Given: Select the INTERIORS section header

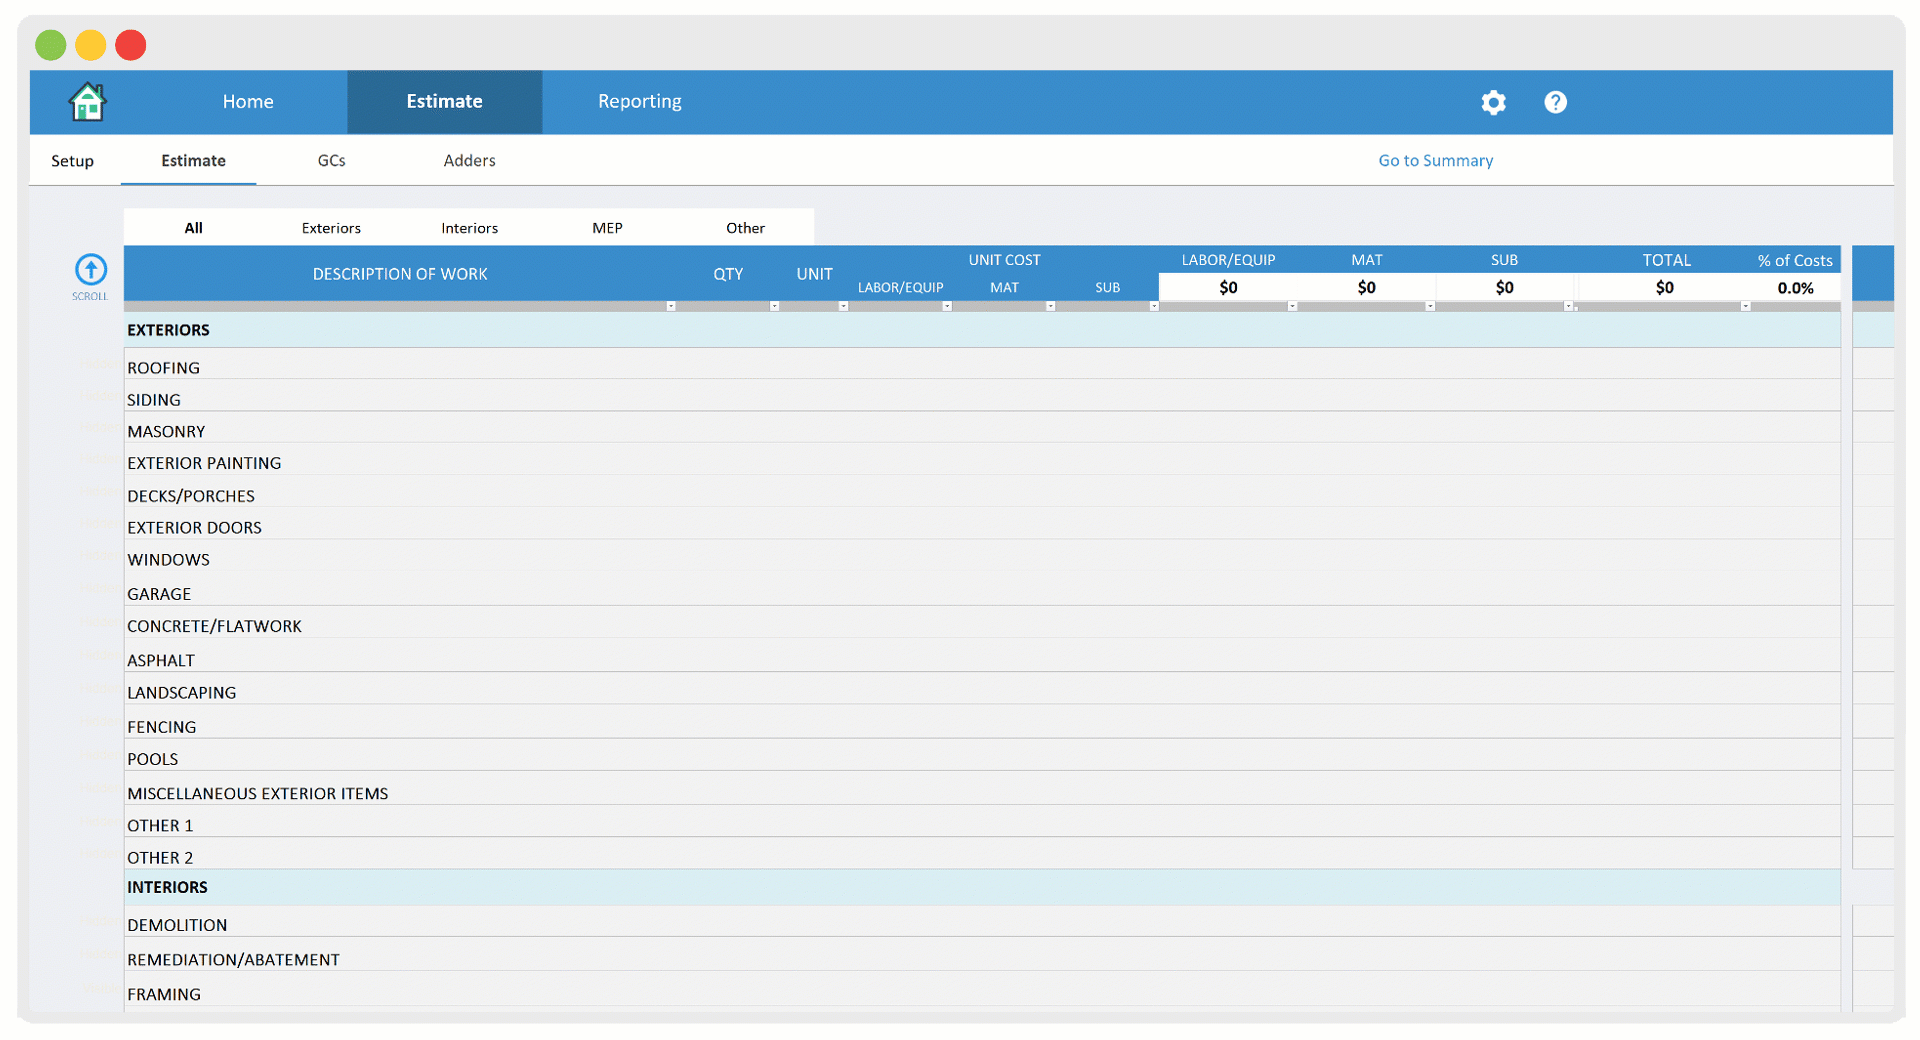Looking at the screenshot, I should (x=982, y=888).
